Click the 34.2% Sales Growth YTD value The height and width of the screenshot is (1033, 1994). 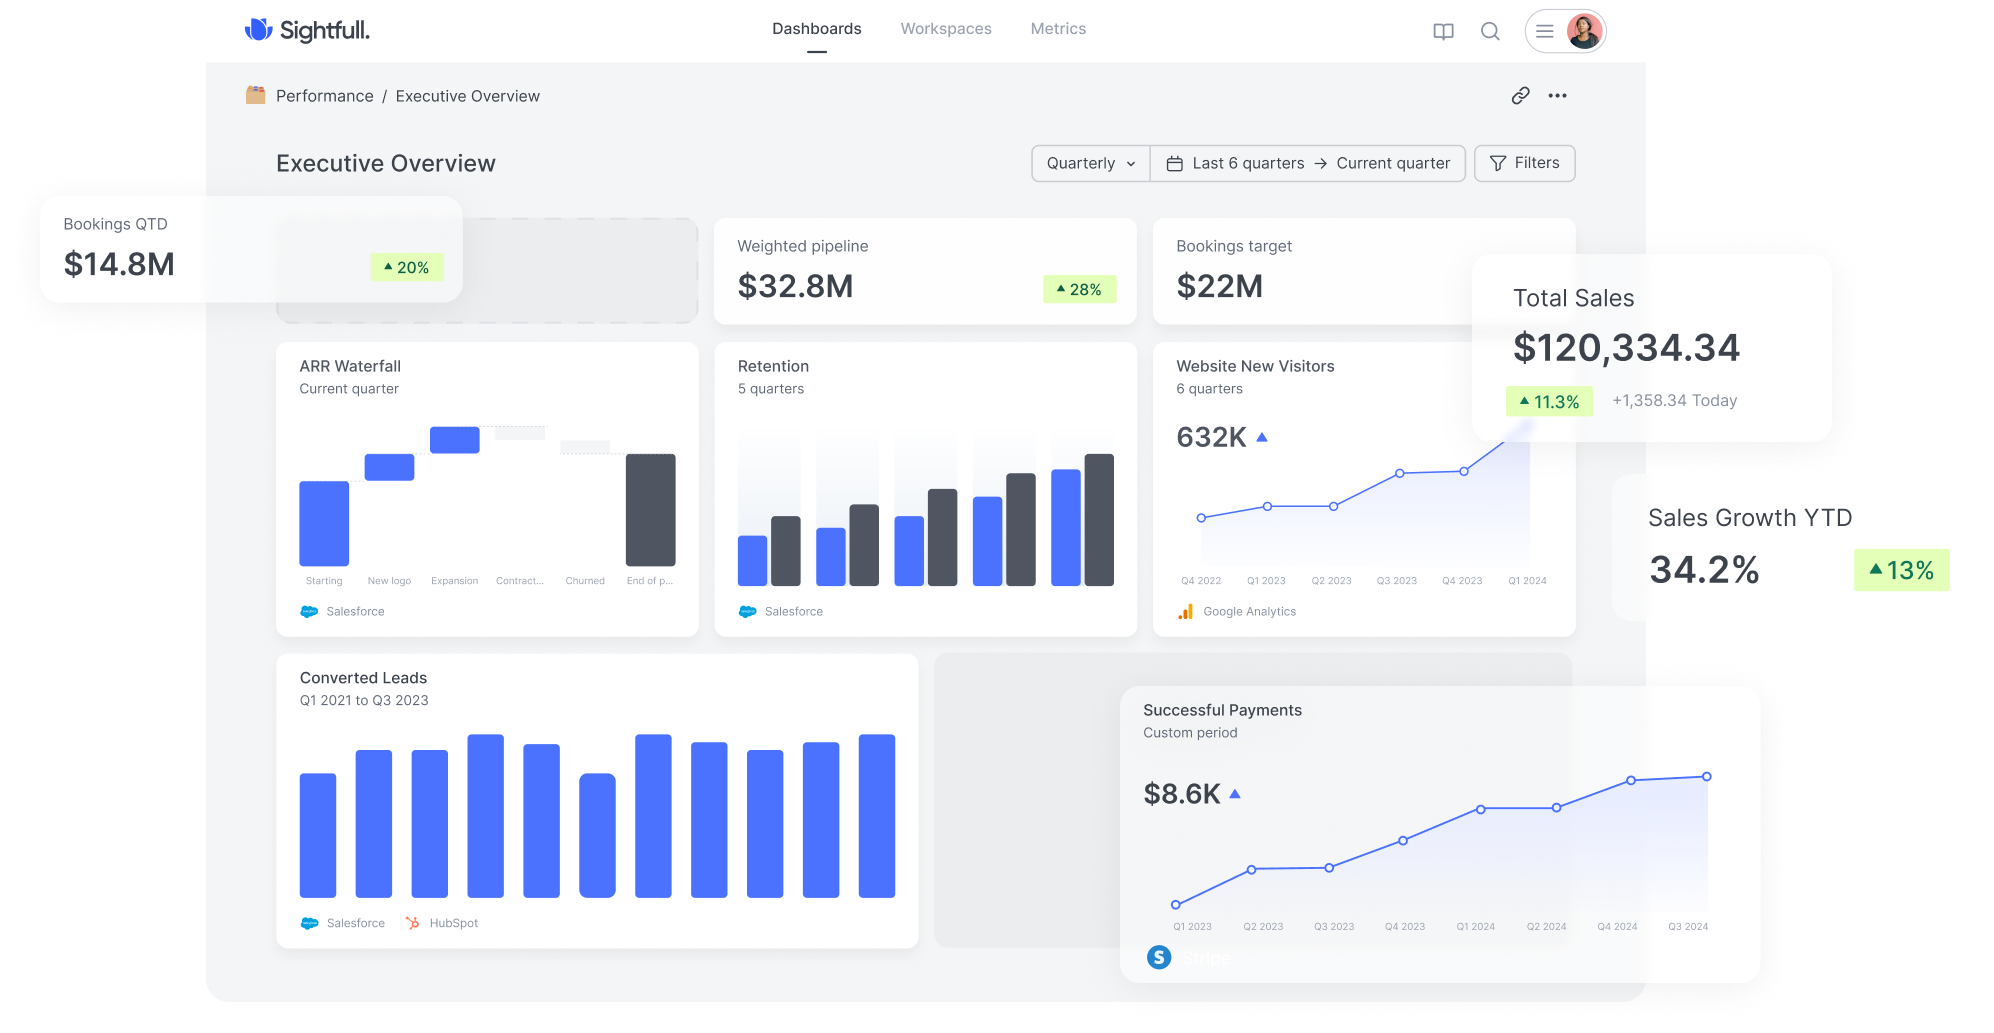point(1704,570)
